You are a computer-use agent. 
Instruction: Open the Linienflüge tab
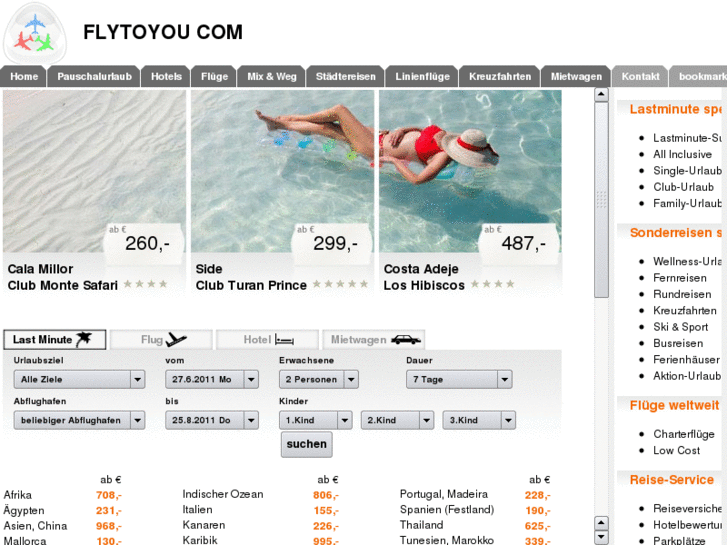click(422, 77)
